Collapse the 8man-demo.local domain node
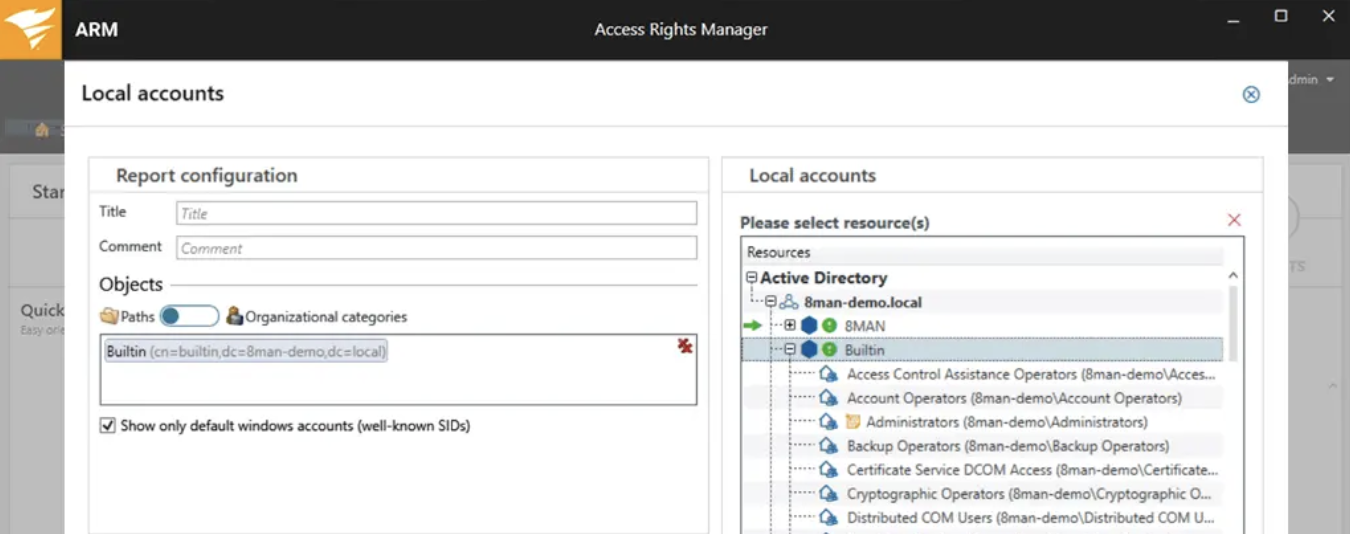This screenshot has height=534, width=1350. (x=771, y=302)
